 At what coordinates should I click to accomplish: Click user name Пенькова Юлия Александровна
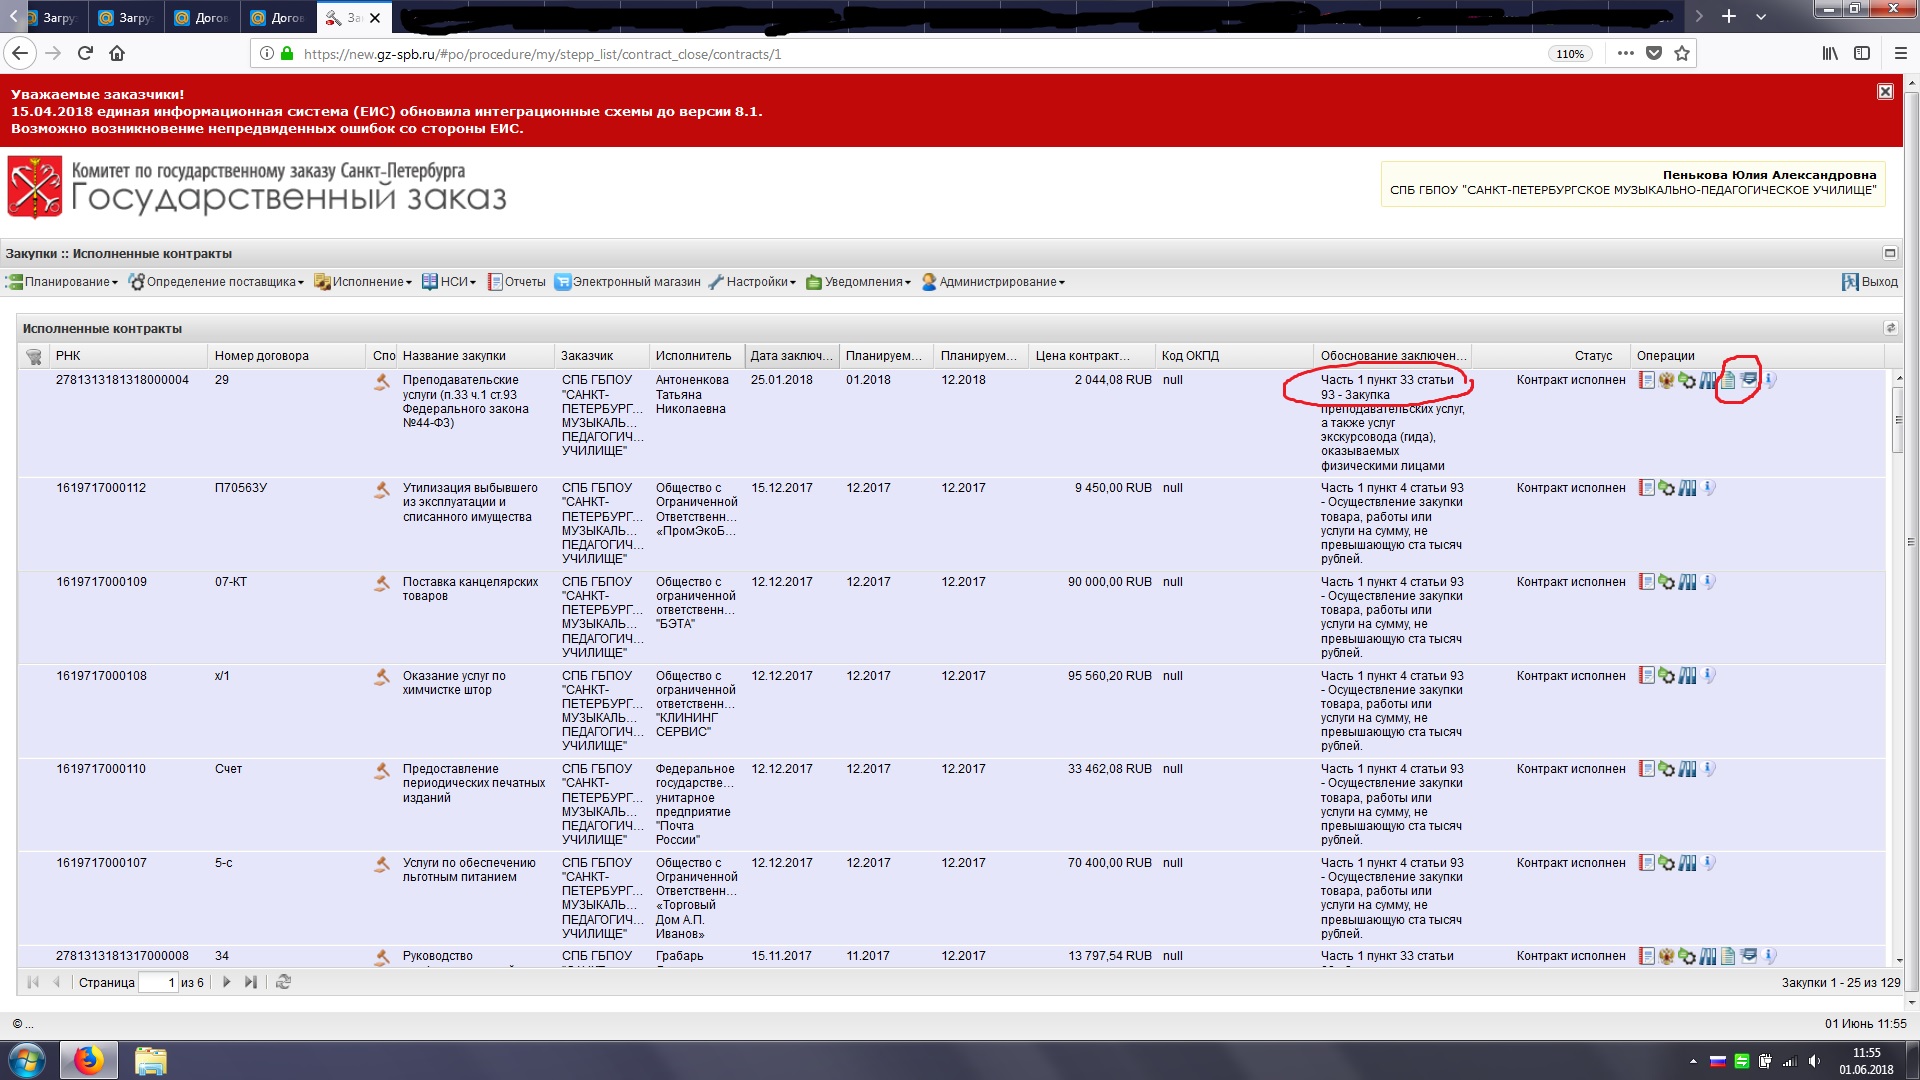[1769, 175]
